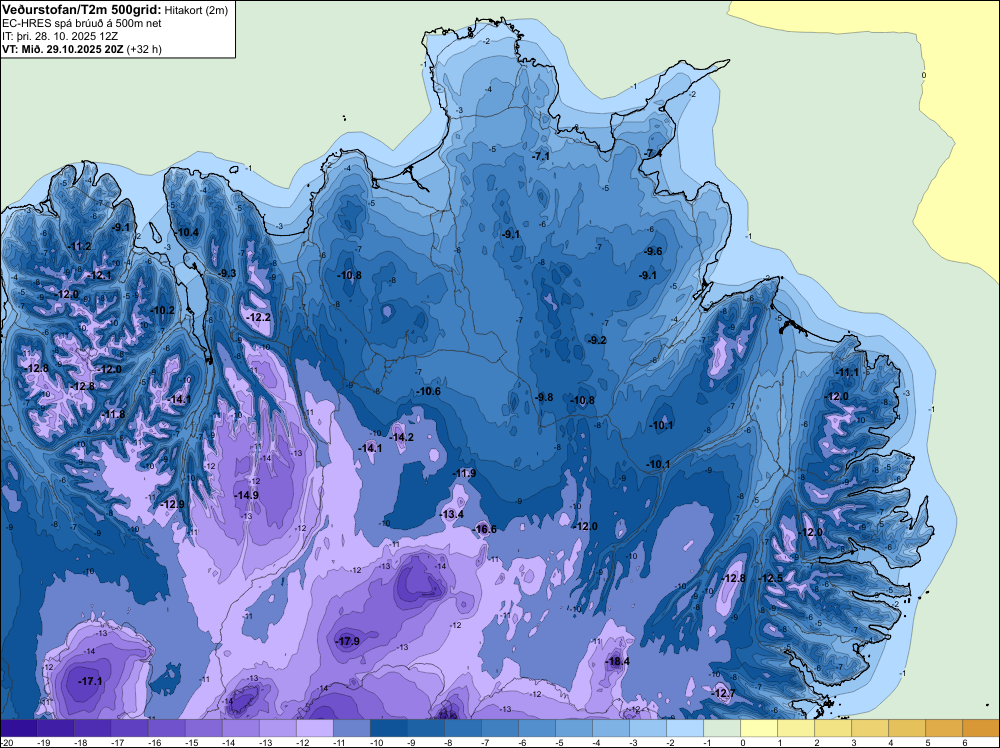Pick the light lavender swatch between -12 and -11

(x=315, y=728)
